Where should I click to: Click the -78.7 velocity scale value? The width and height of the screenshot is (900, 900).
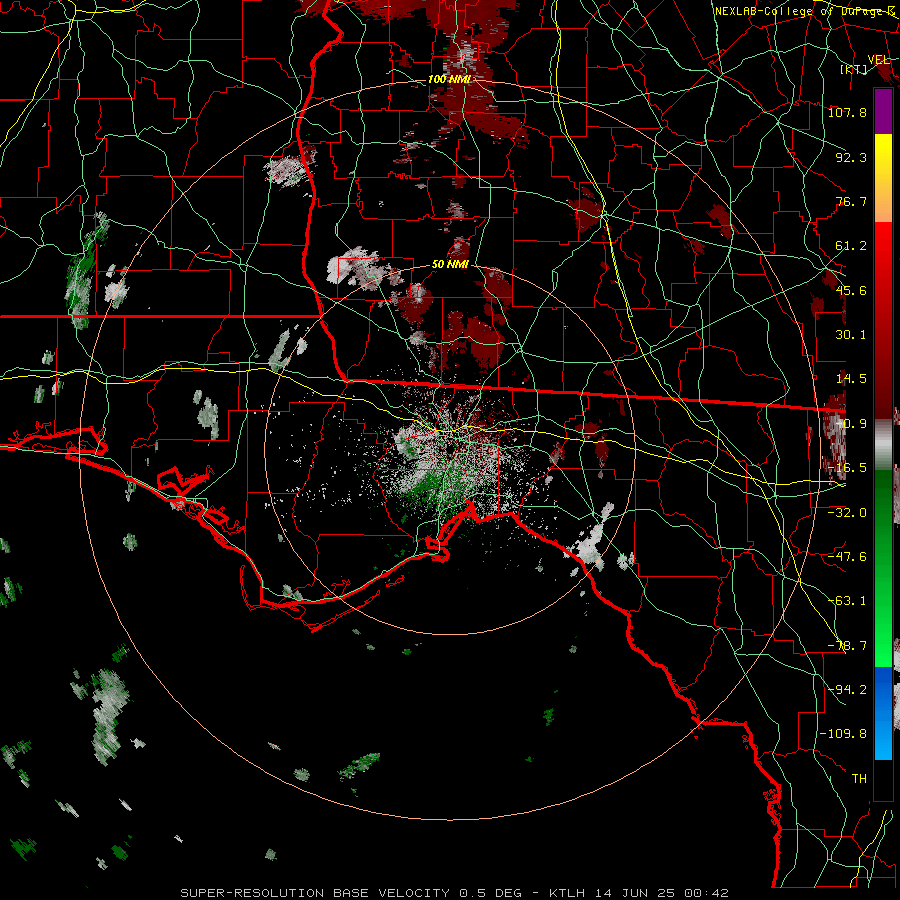[x=847, y=646]
